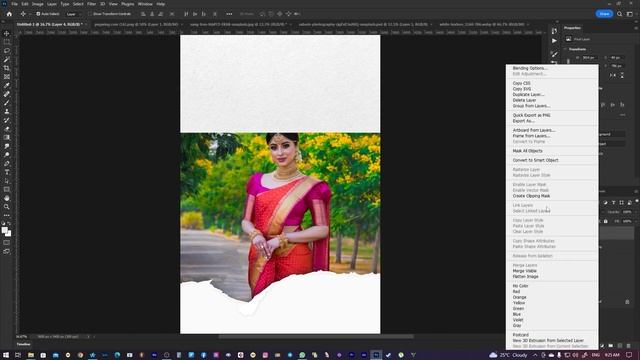The width and height of the screenshot is (640, 360).
Task: Flip horizontal icon in Properties Transform
Action: (x=613, y=76)
